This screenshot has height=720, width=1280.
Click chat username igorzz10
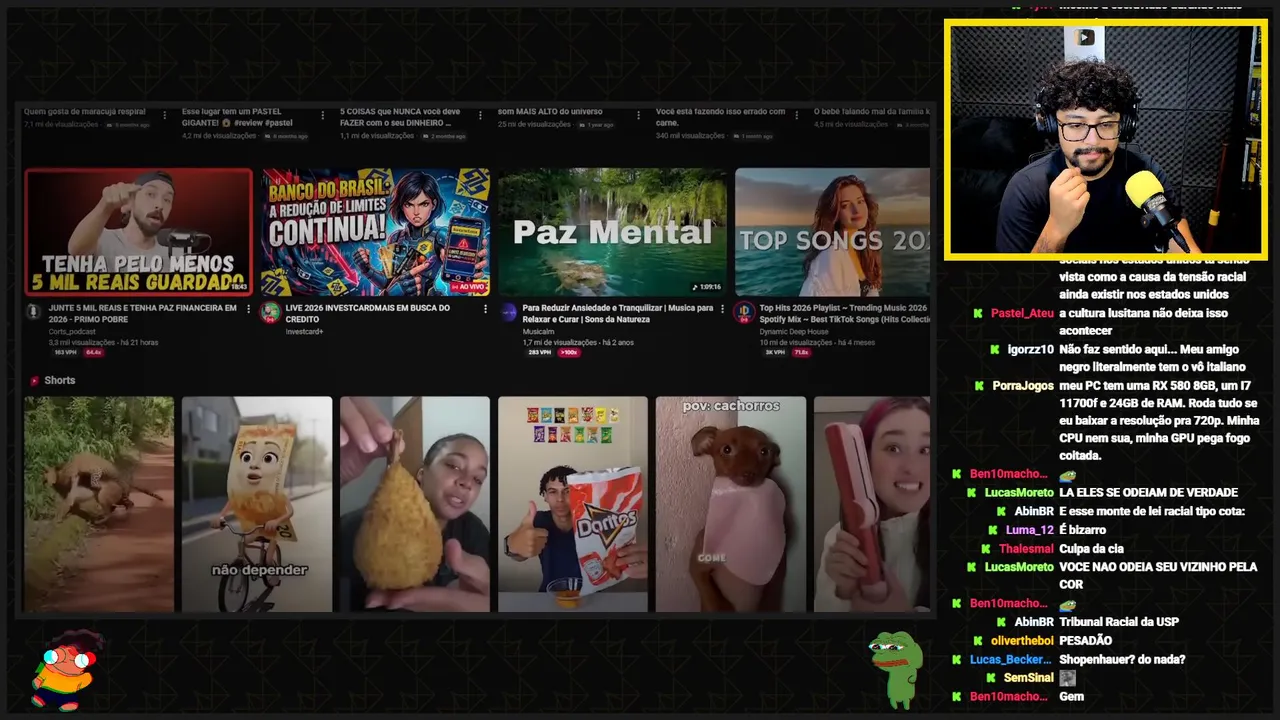click(1031, 349)
